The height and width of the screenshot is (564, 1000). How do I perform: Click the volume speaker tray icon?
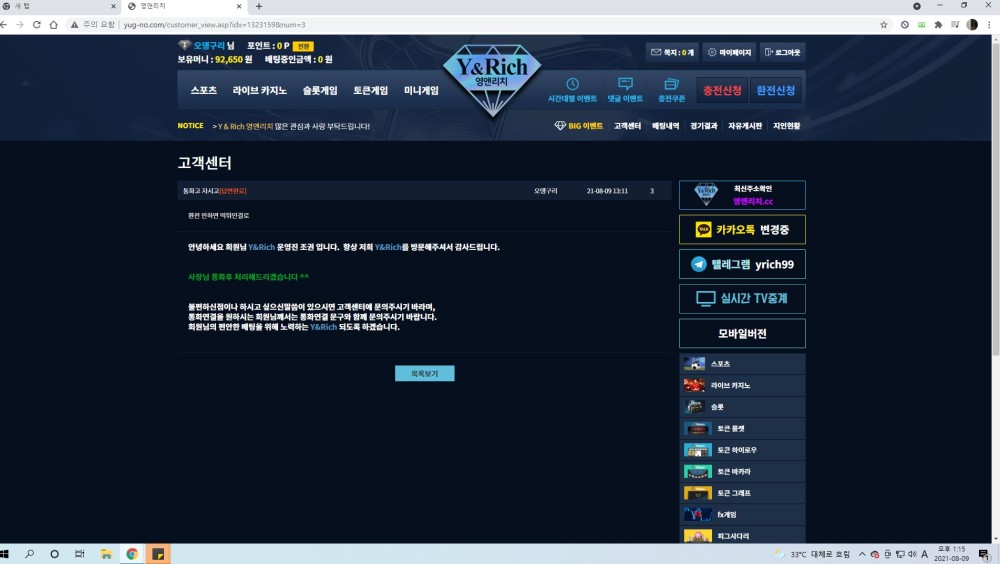tap(912, 554)
